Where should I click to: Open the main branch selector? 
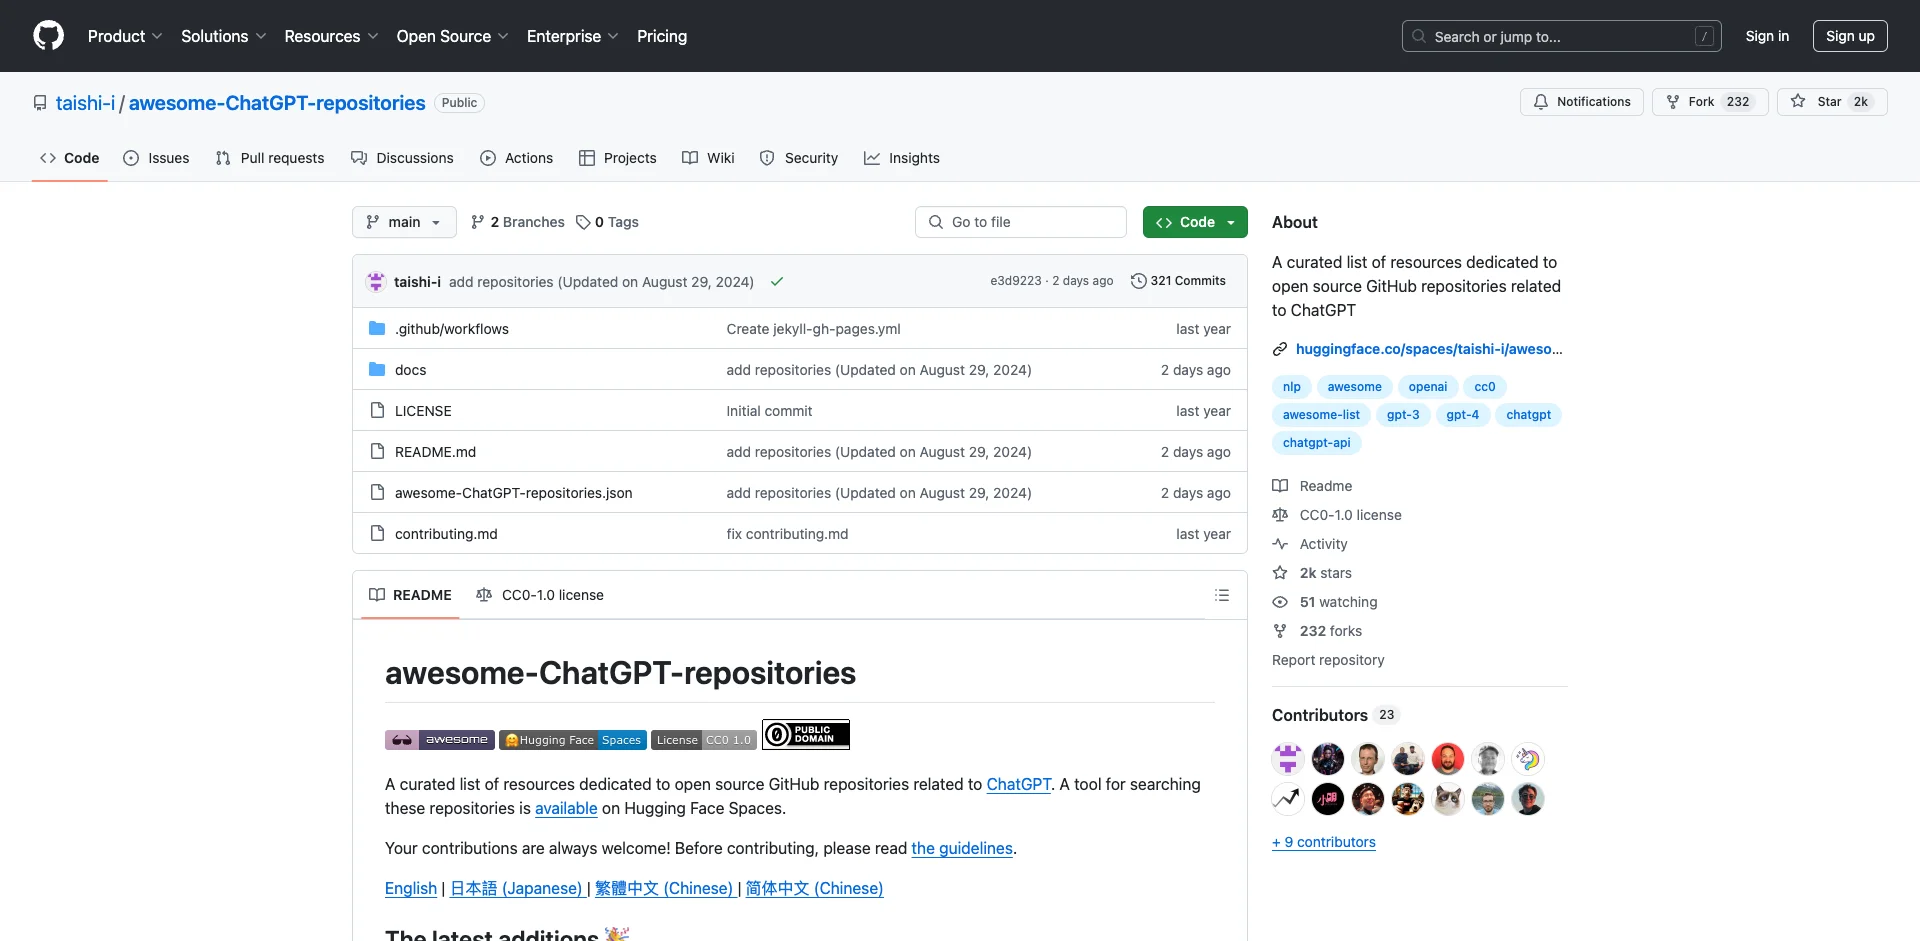point(404,222)
